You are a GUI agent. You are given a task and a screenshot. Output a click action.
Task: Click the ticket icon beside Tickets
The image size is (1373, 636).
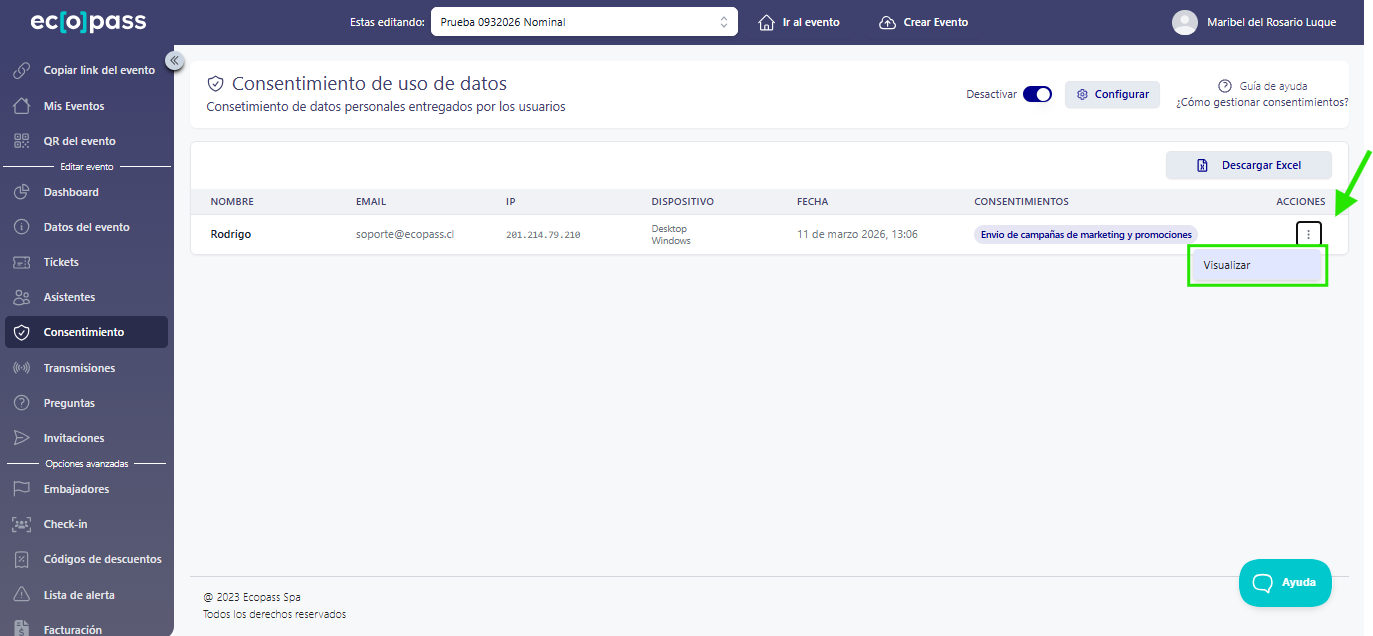tap(21, 262)
